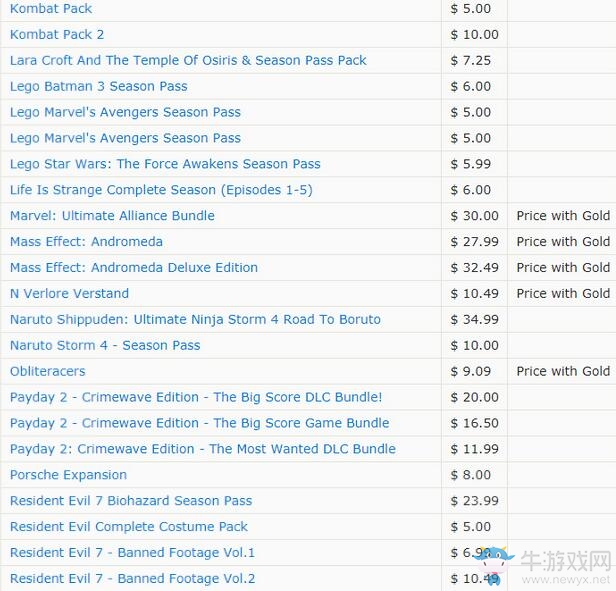Open the Obliteracers link
The width and height of the screenshot is (616, 591).
tap(48, 371)
